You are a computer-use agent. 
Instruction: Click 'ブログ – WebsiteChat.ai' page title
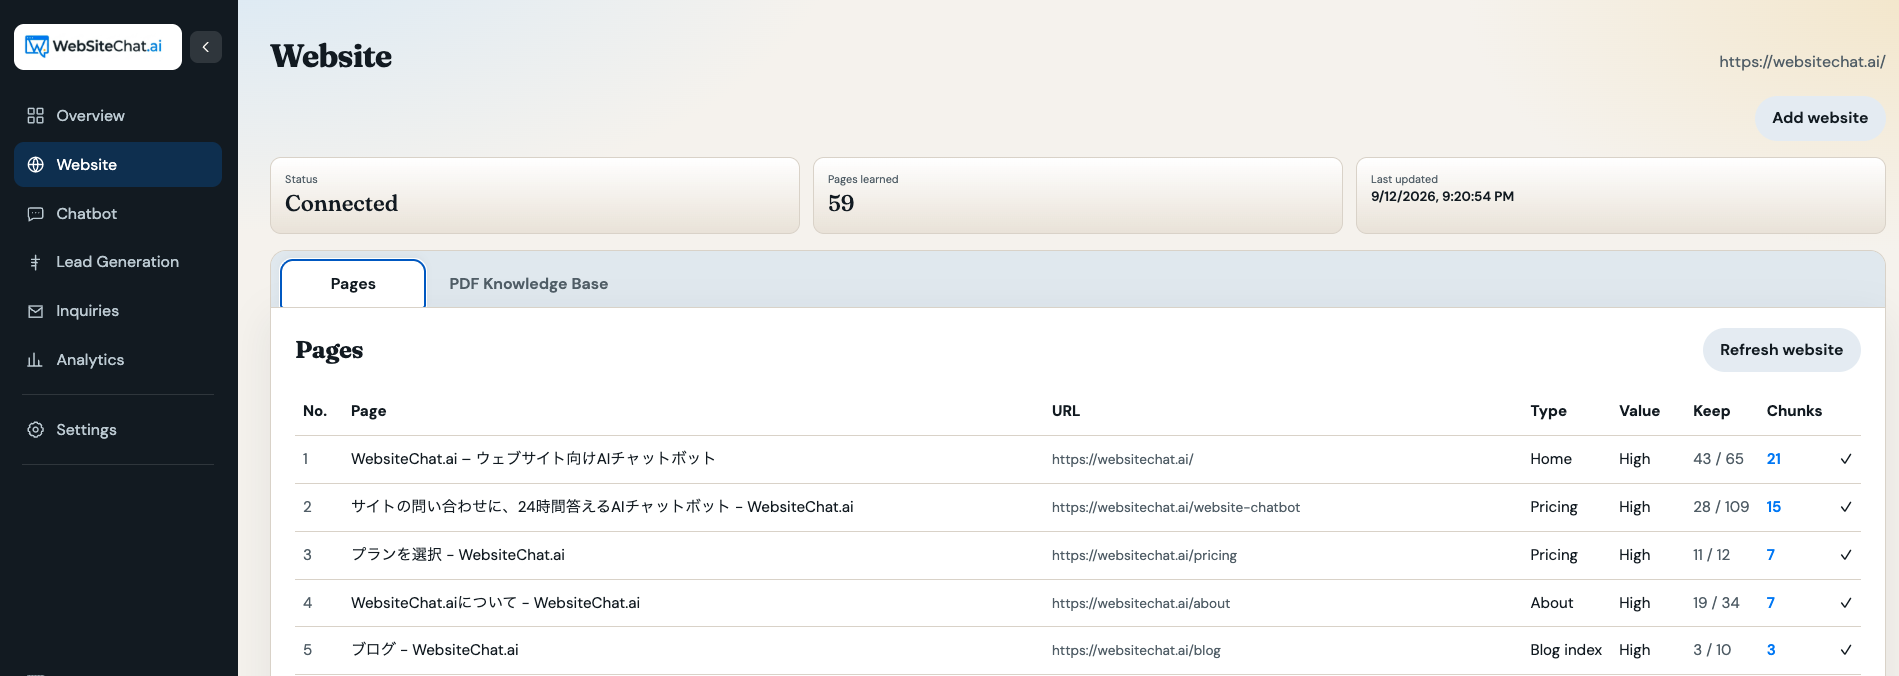coord(435,650)
